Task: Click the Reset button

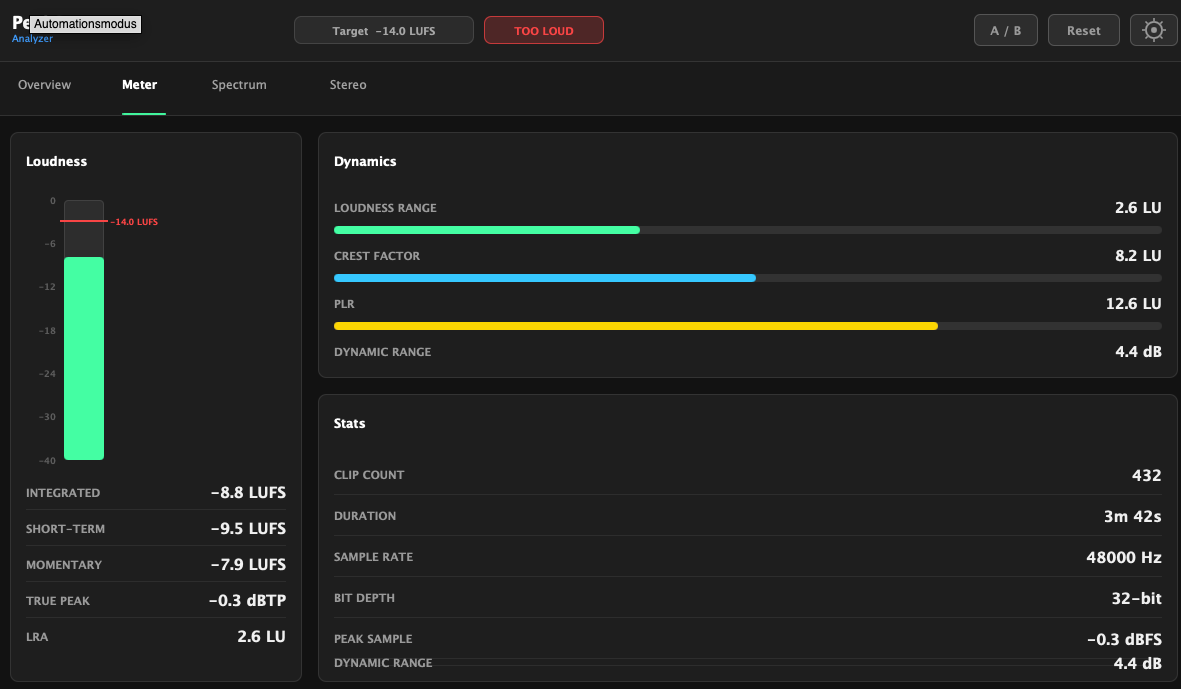Action: click(1083, 30)
